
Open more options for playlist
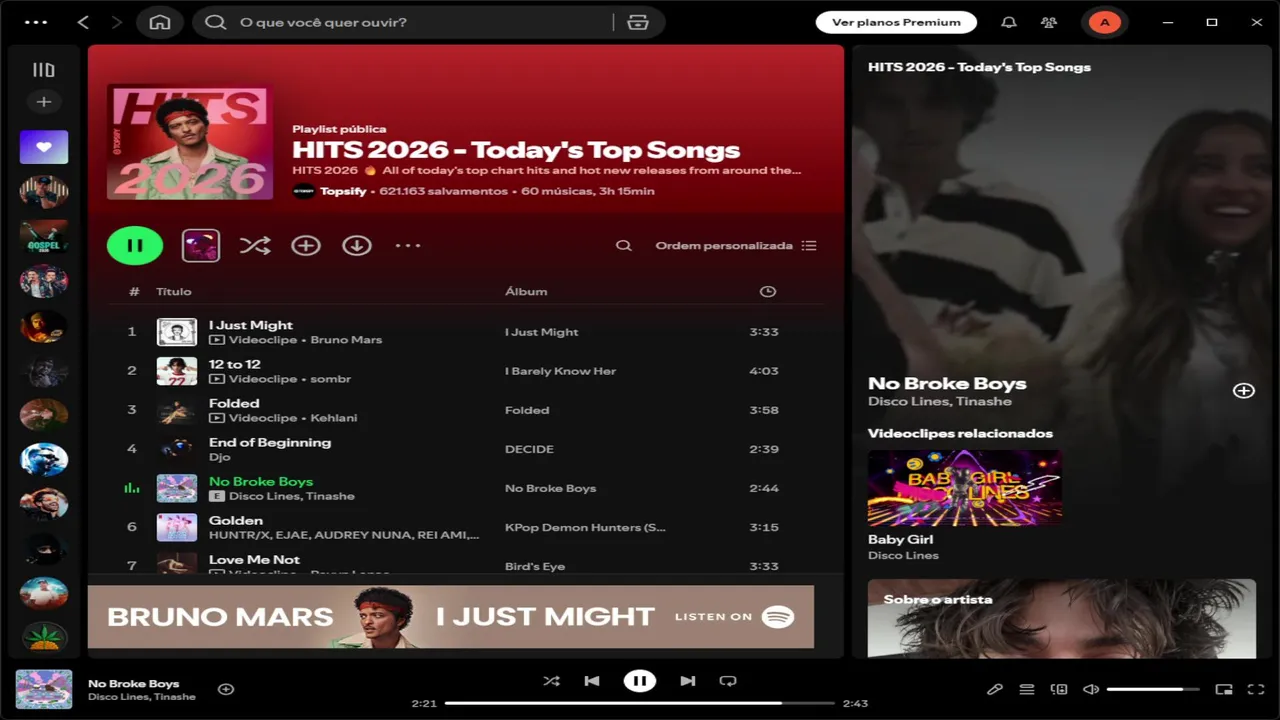408,245
